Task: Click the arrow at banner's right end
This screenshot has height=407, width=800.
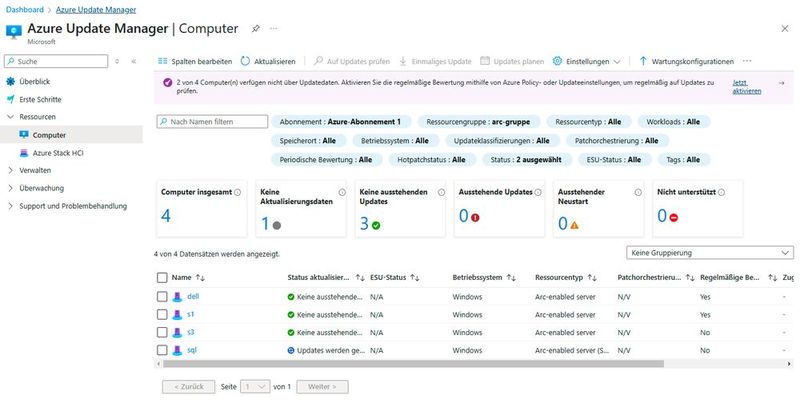Action: click(x=781, y=83)
